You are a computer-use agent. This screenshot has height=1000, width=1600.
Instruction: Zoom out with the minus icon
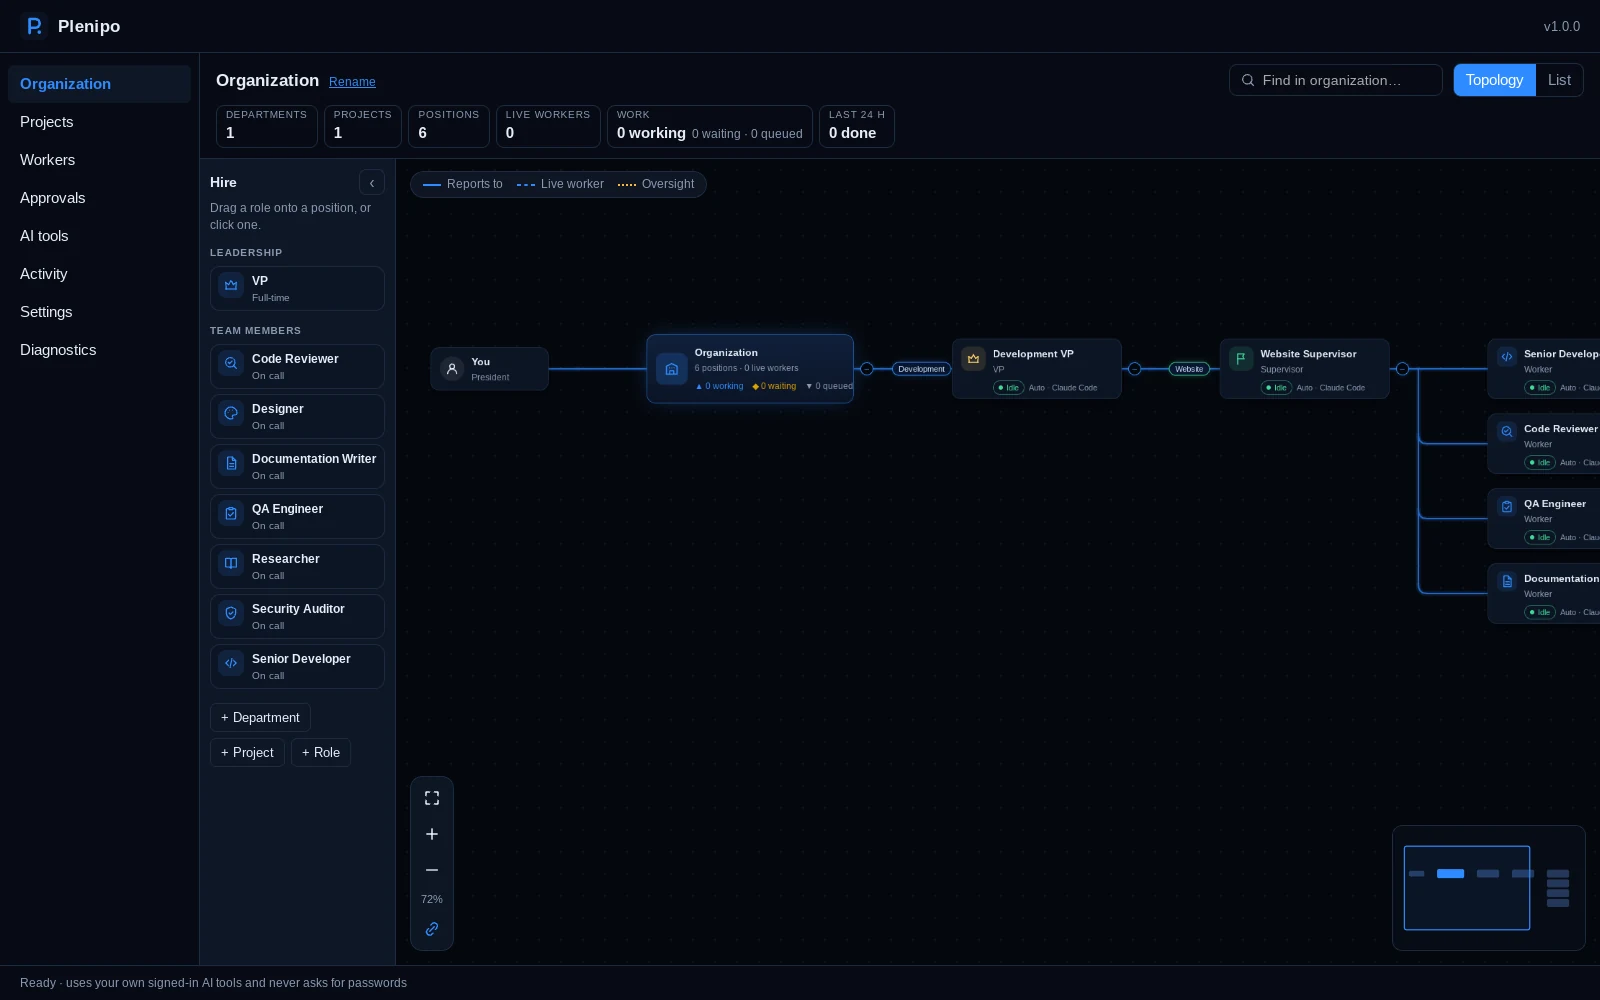click(432, 870)
